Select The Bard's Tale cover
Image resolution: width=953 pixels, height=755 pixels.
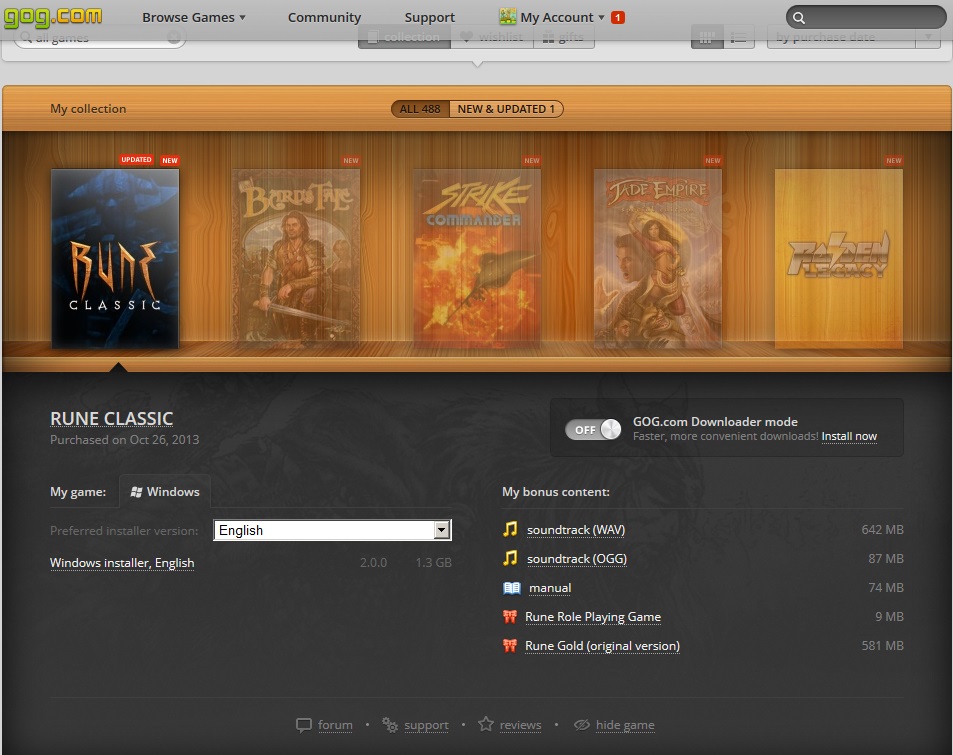pyautogui.click(x=296, y=258)
